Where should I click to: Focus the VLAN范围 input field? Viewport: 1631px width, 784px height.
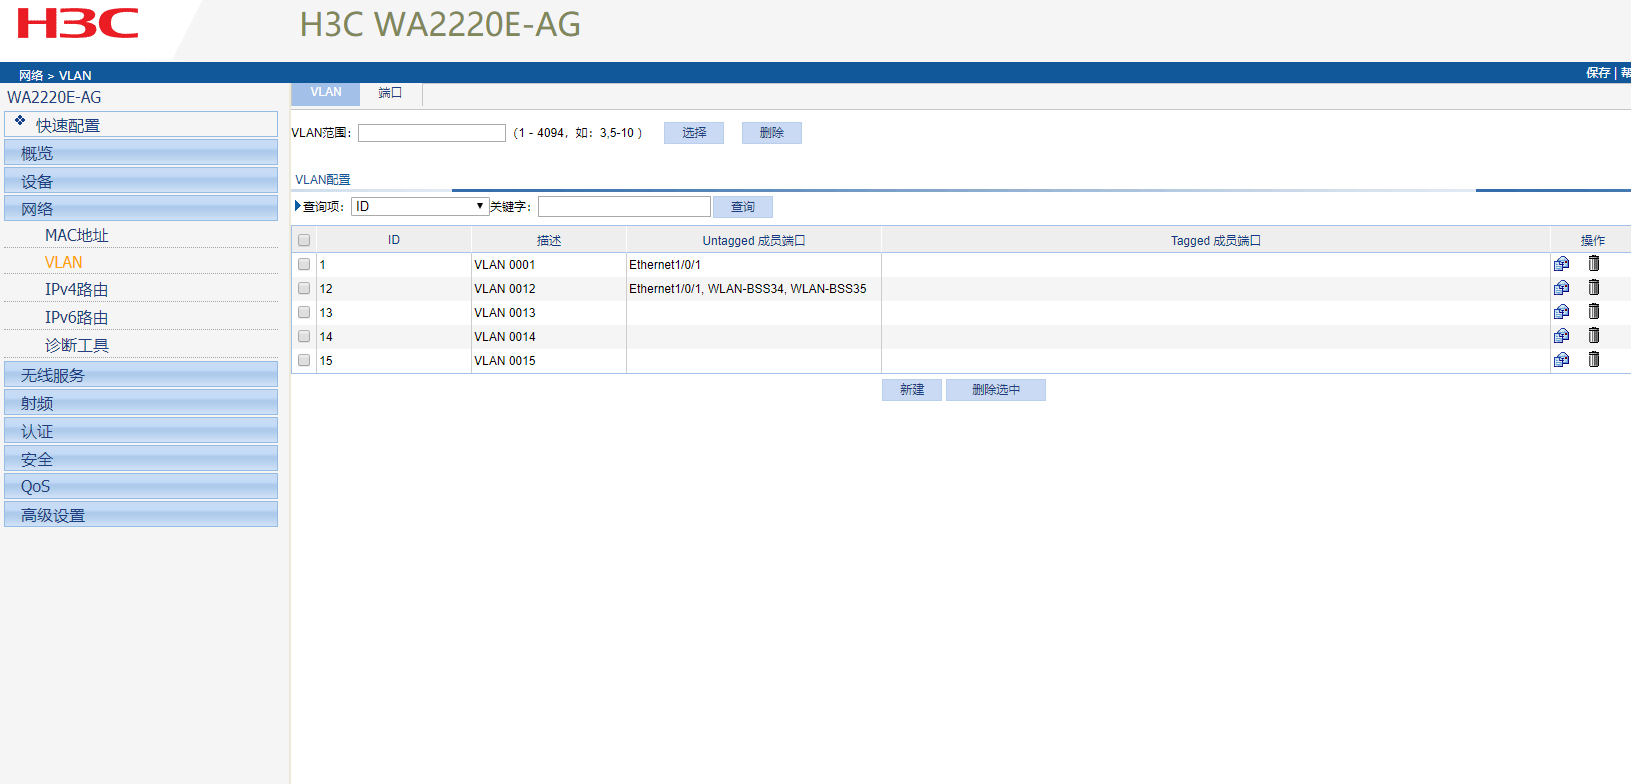click(432, 133)
